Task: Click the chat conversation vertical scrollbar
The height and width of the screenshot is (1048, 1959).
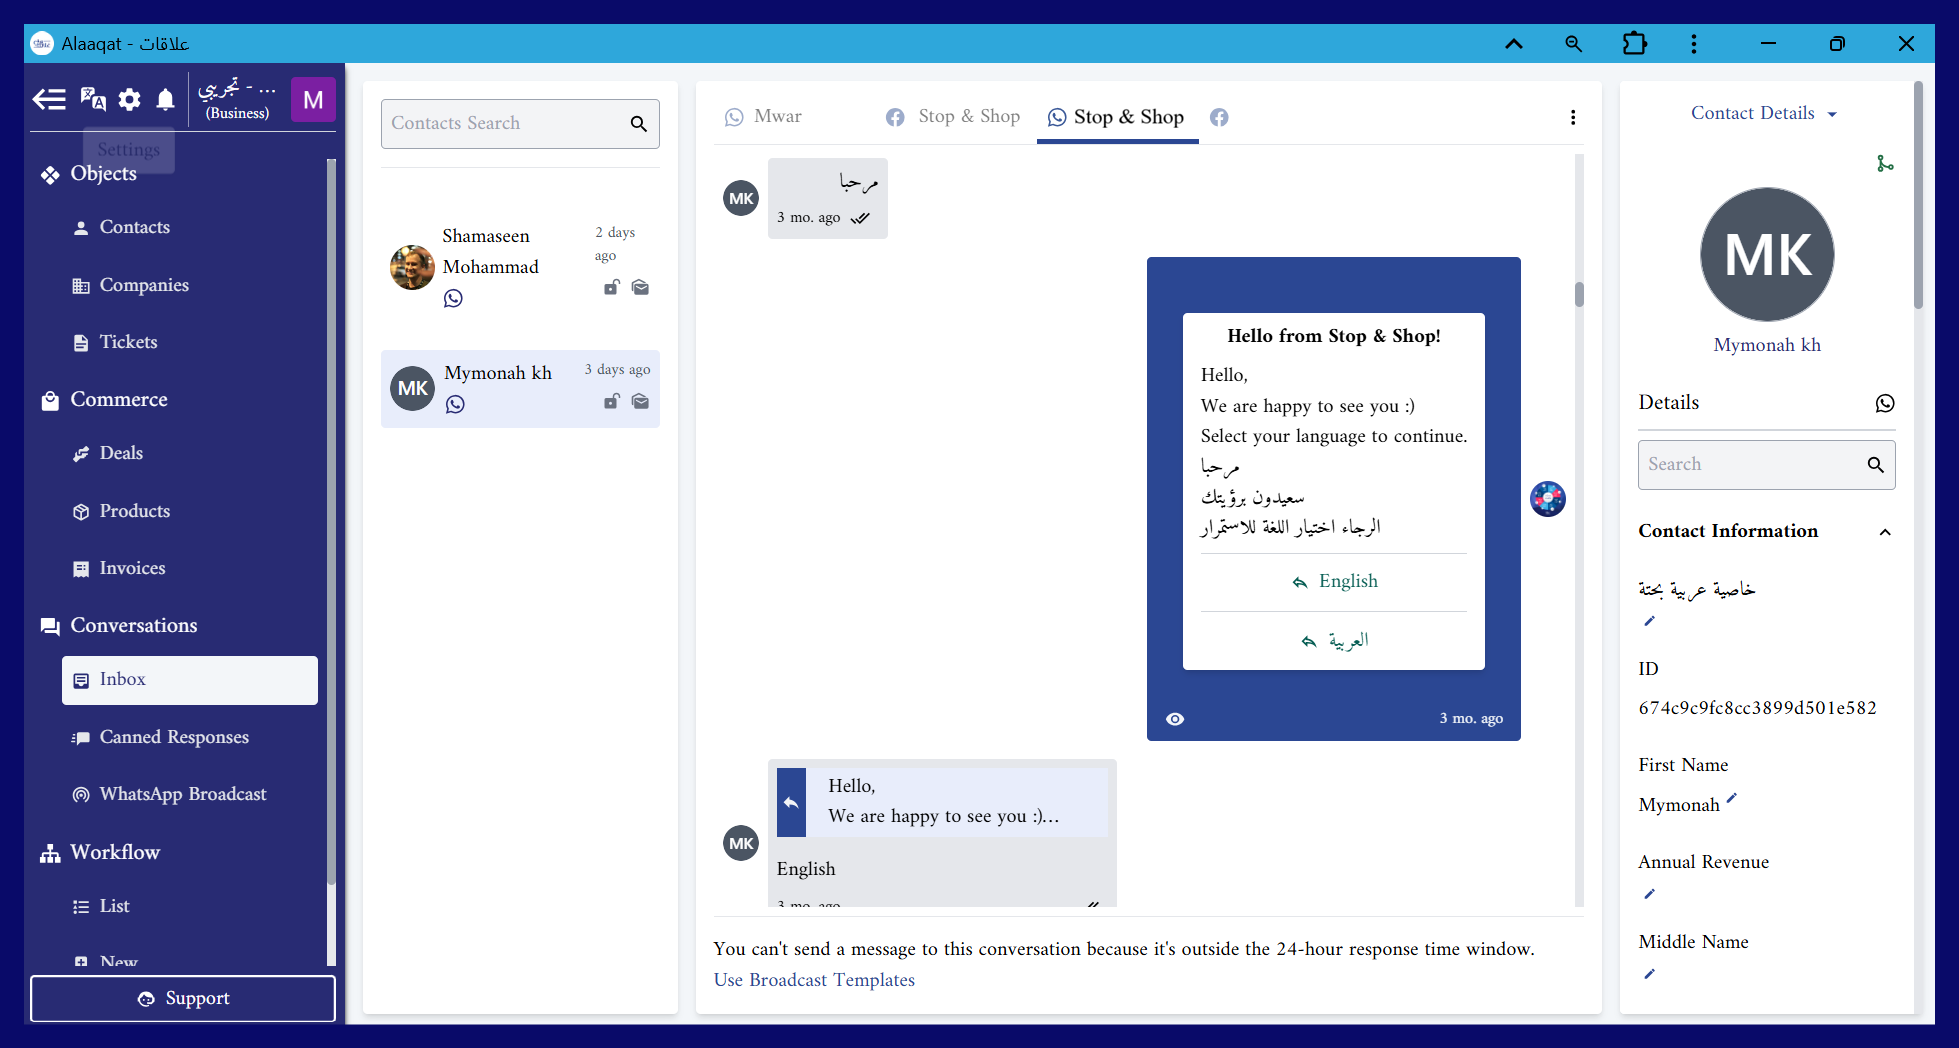Action: coord(1579,295)
